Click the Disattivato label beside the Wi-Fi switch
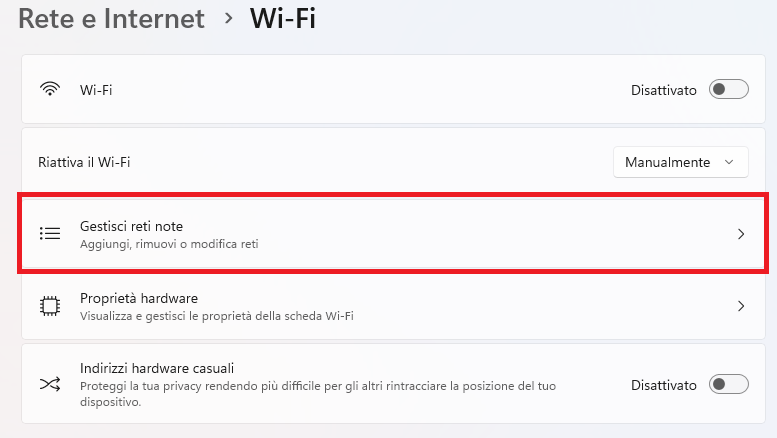Screen dimensions: 777x438 tap(664, 90)
